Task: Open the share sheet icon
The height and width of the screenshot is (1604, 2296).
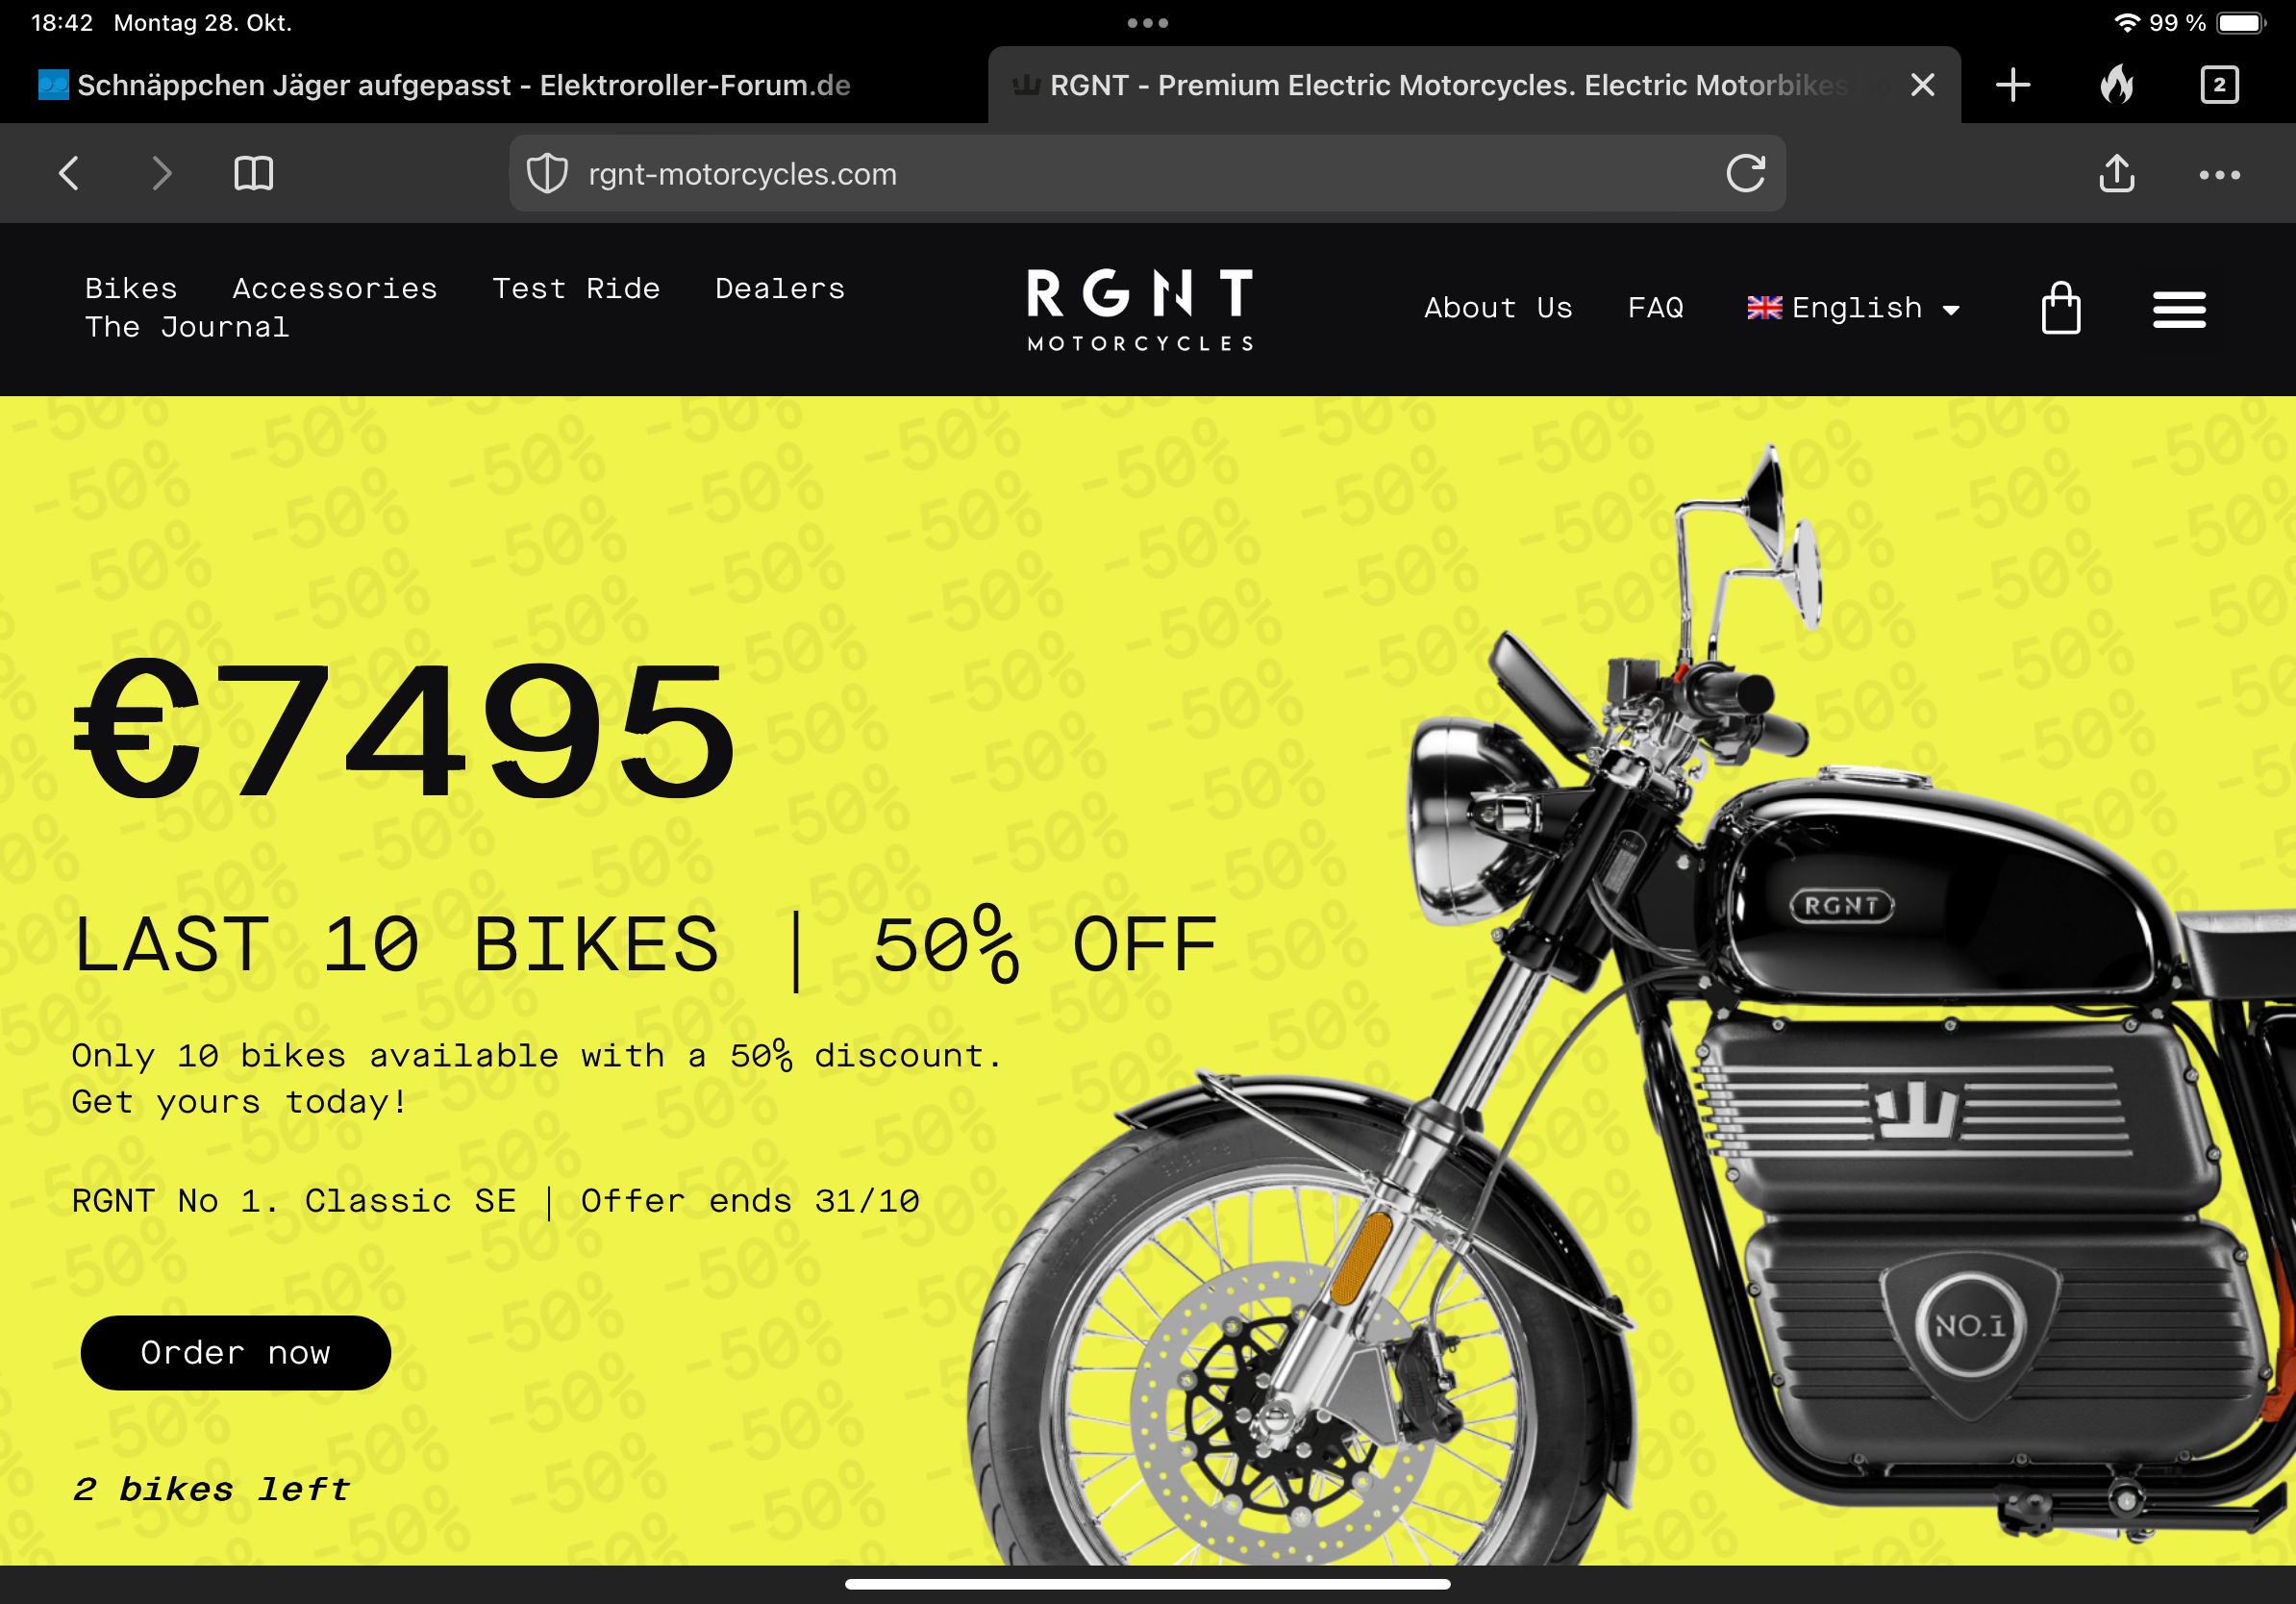Action: tap(2116, 173)
